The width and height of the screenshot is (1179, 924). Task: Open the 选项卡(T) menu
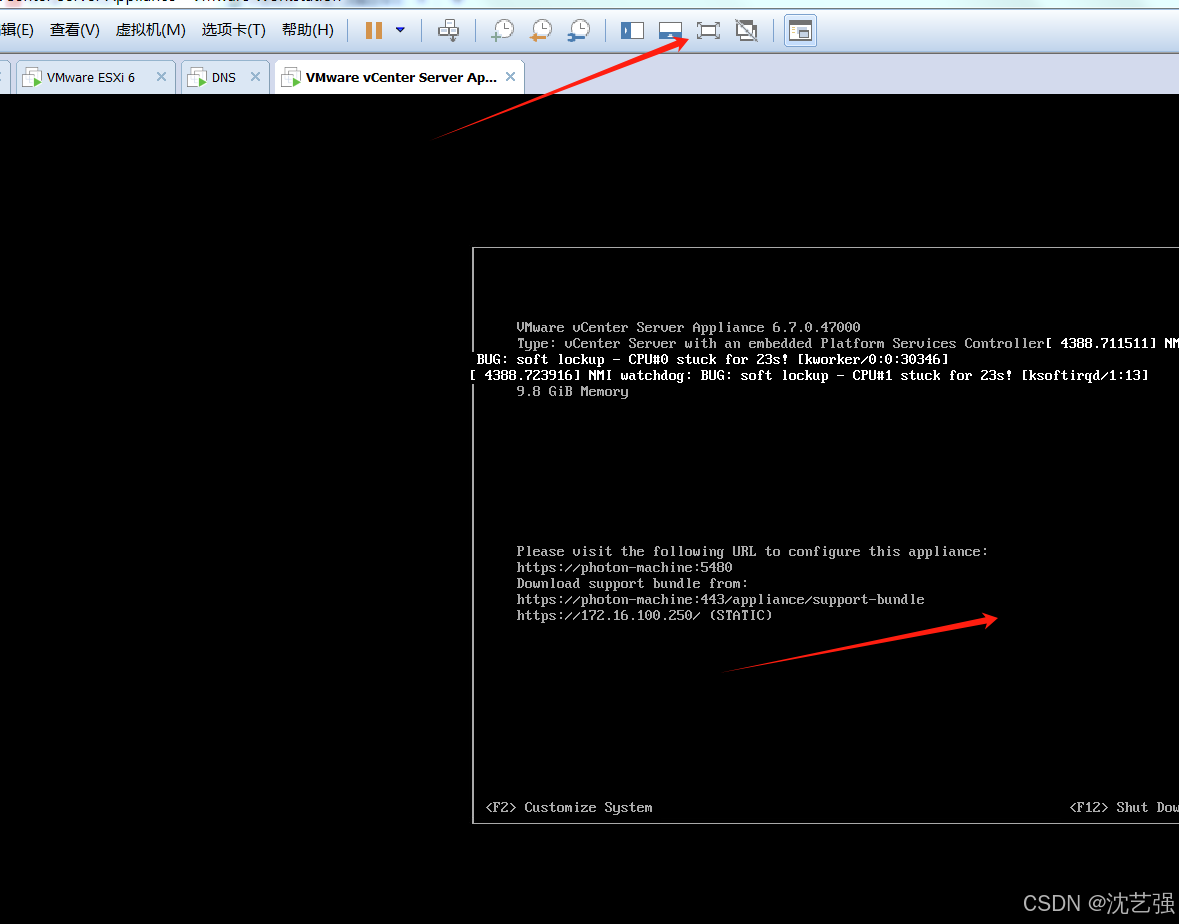[x=233, y=30]
